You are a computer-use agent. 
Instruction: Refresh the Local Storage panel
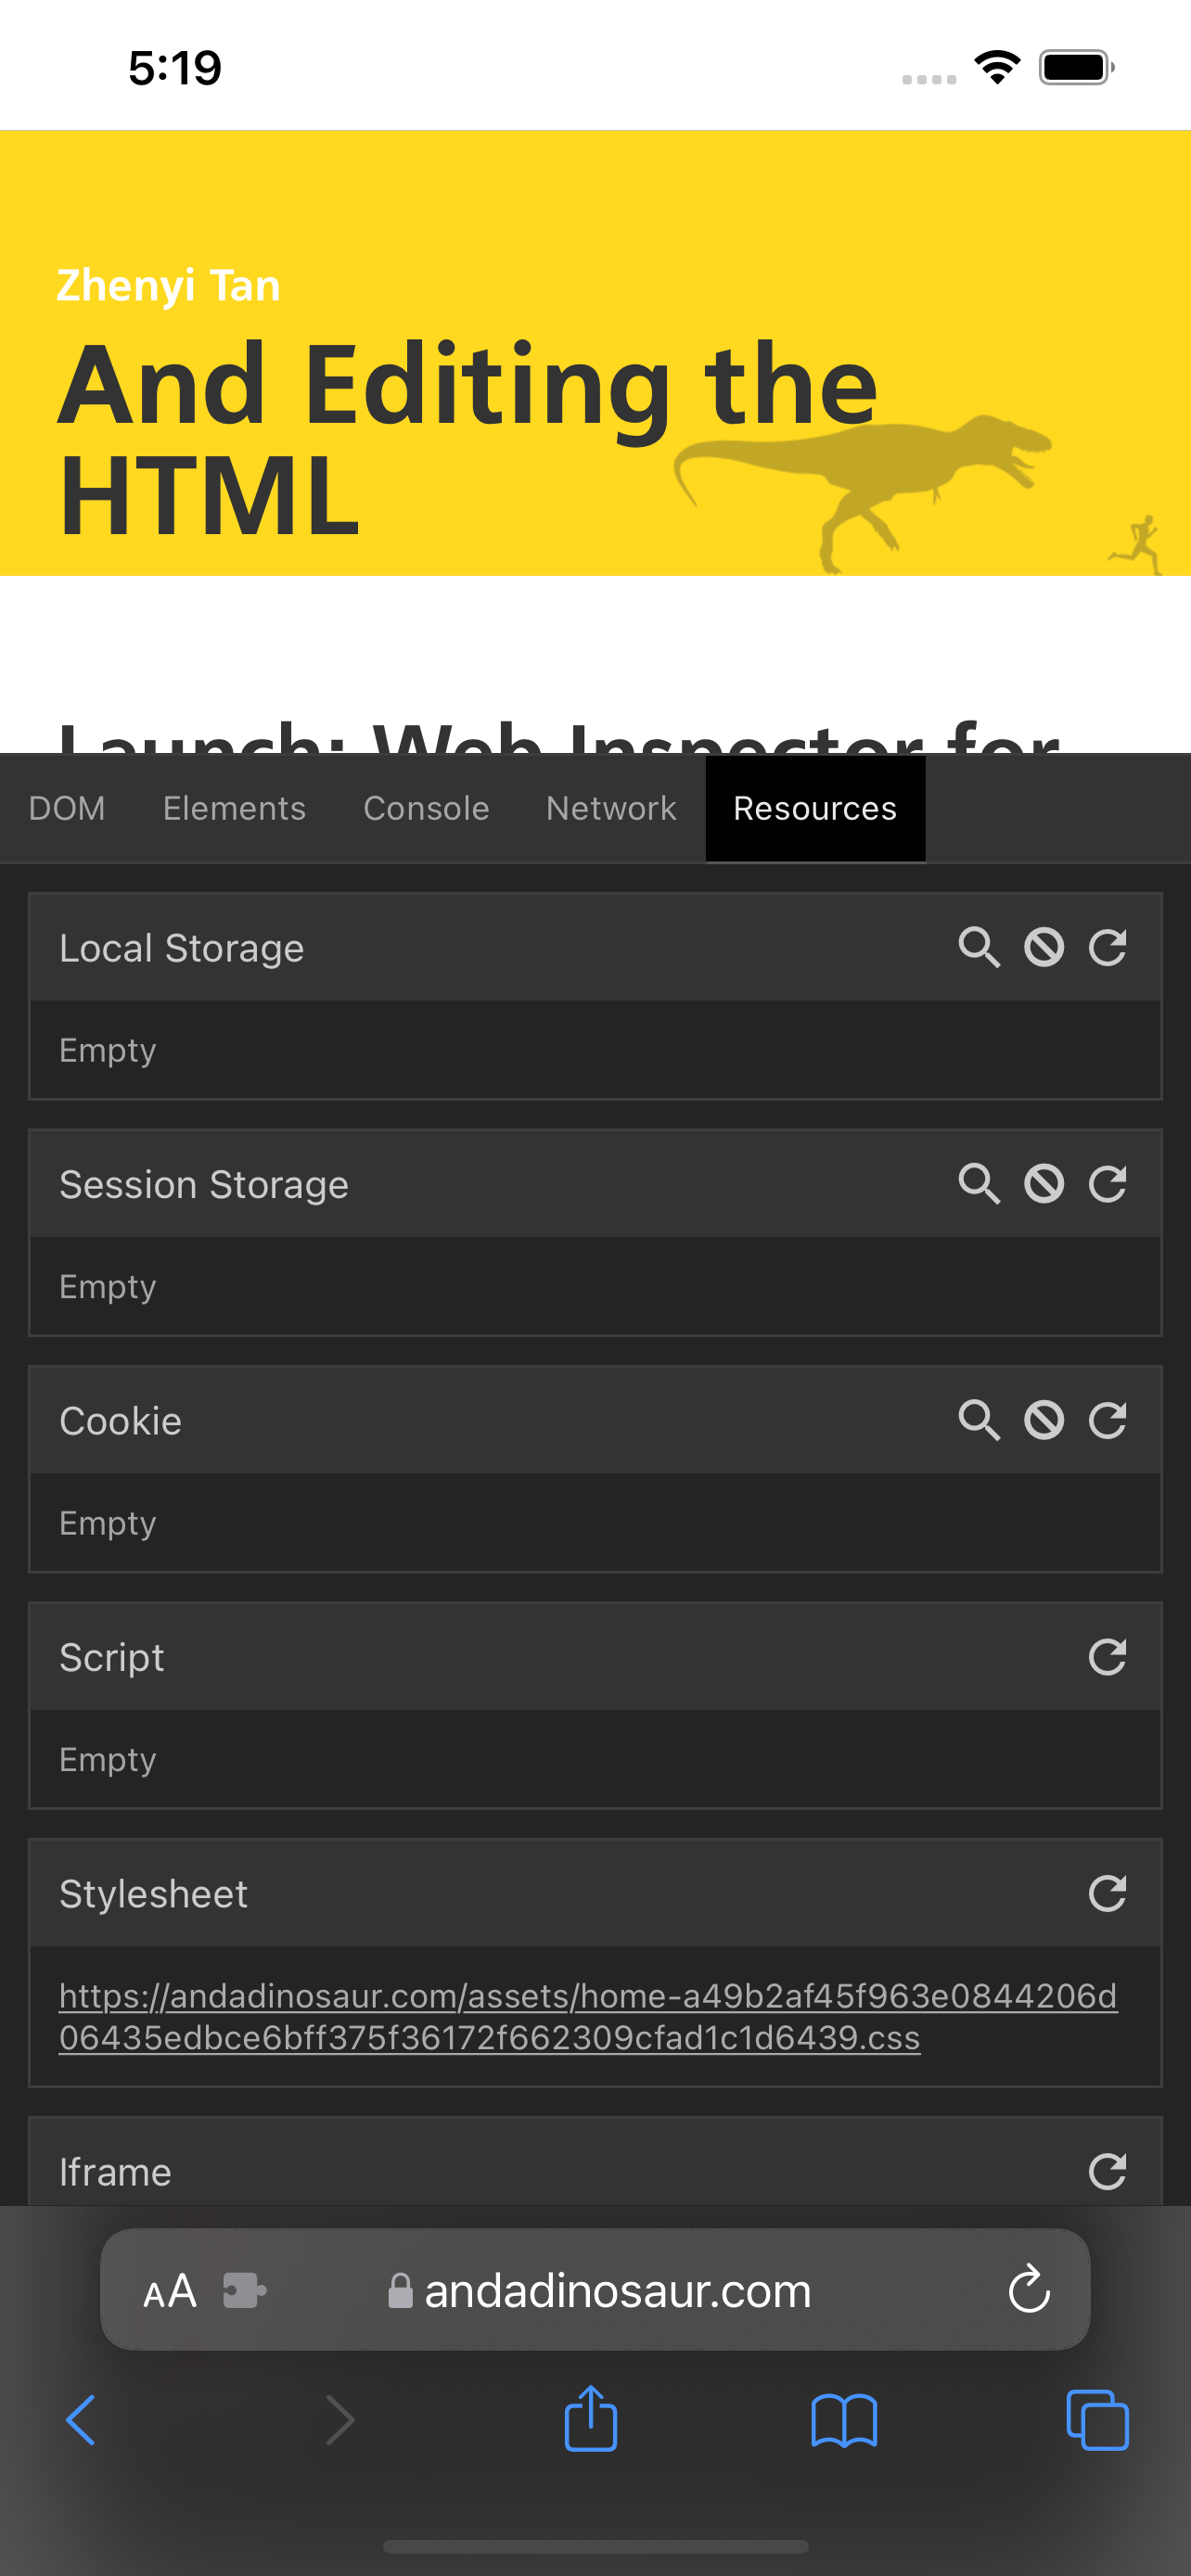coord(1108,947)
